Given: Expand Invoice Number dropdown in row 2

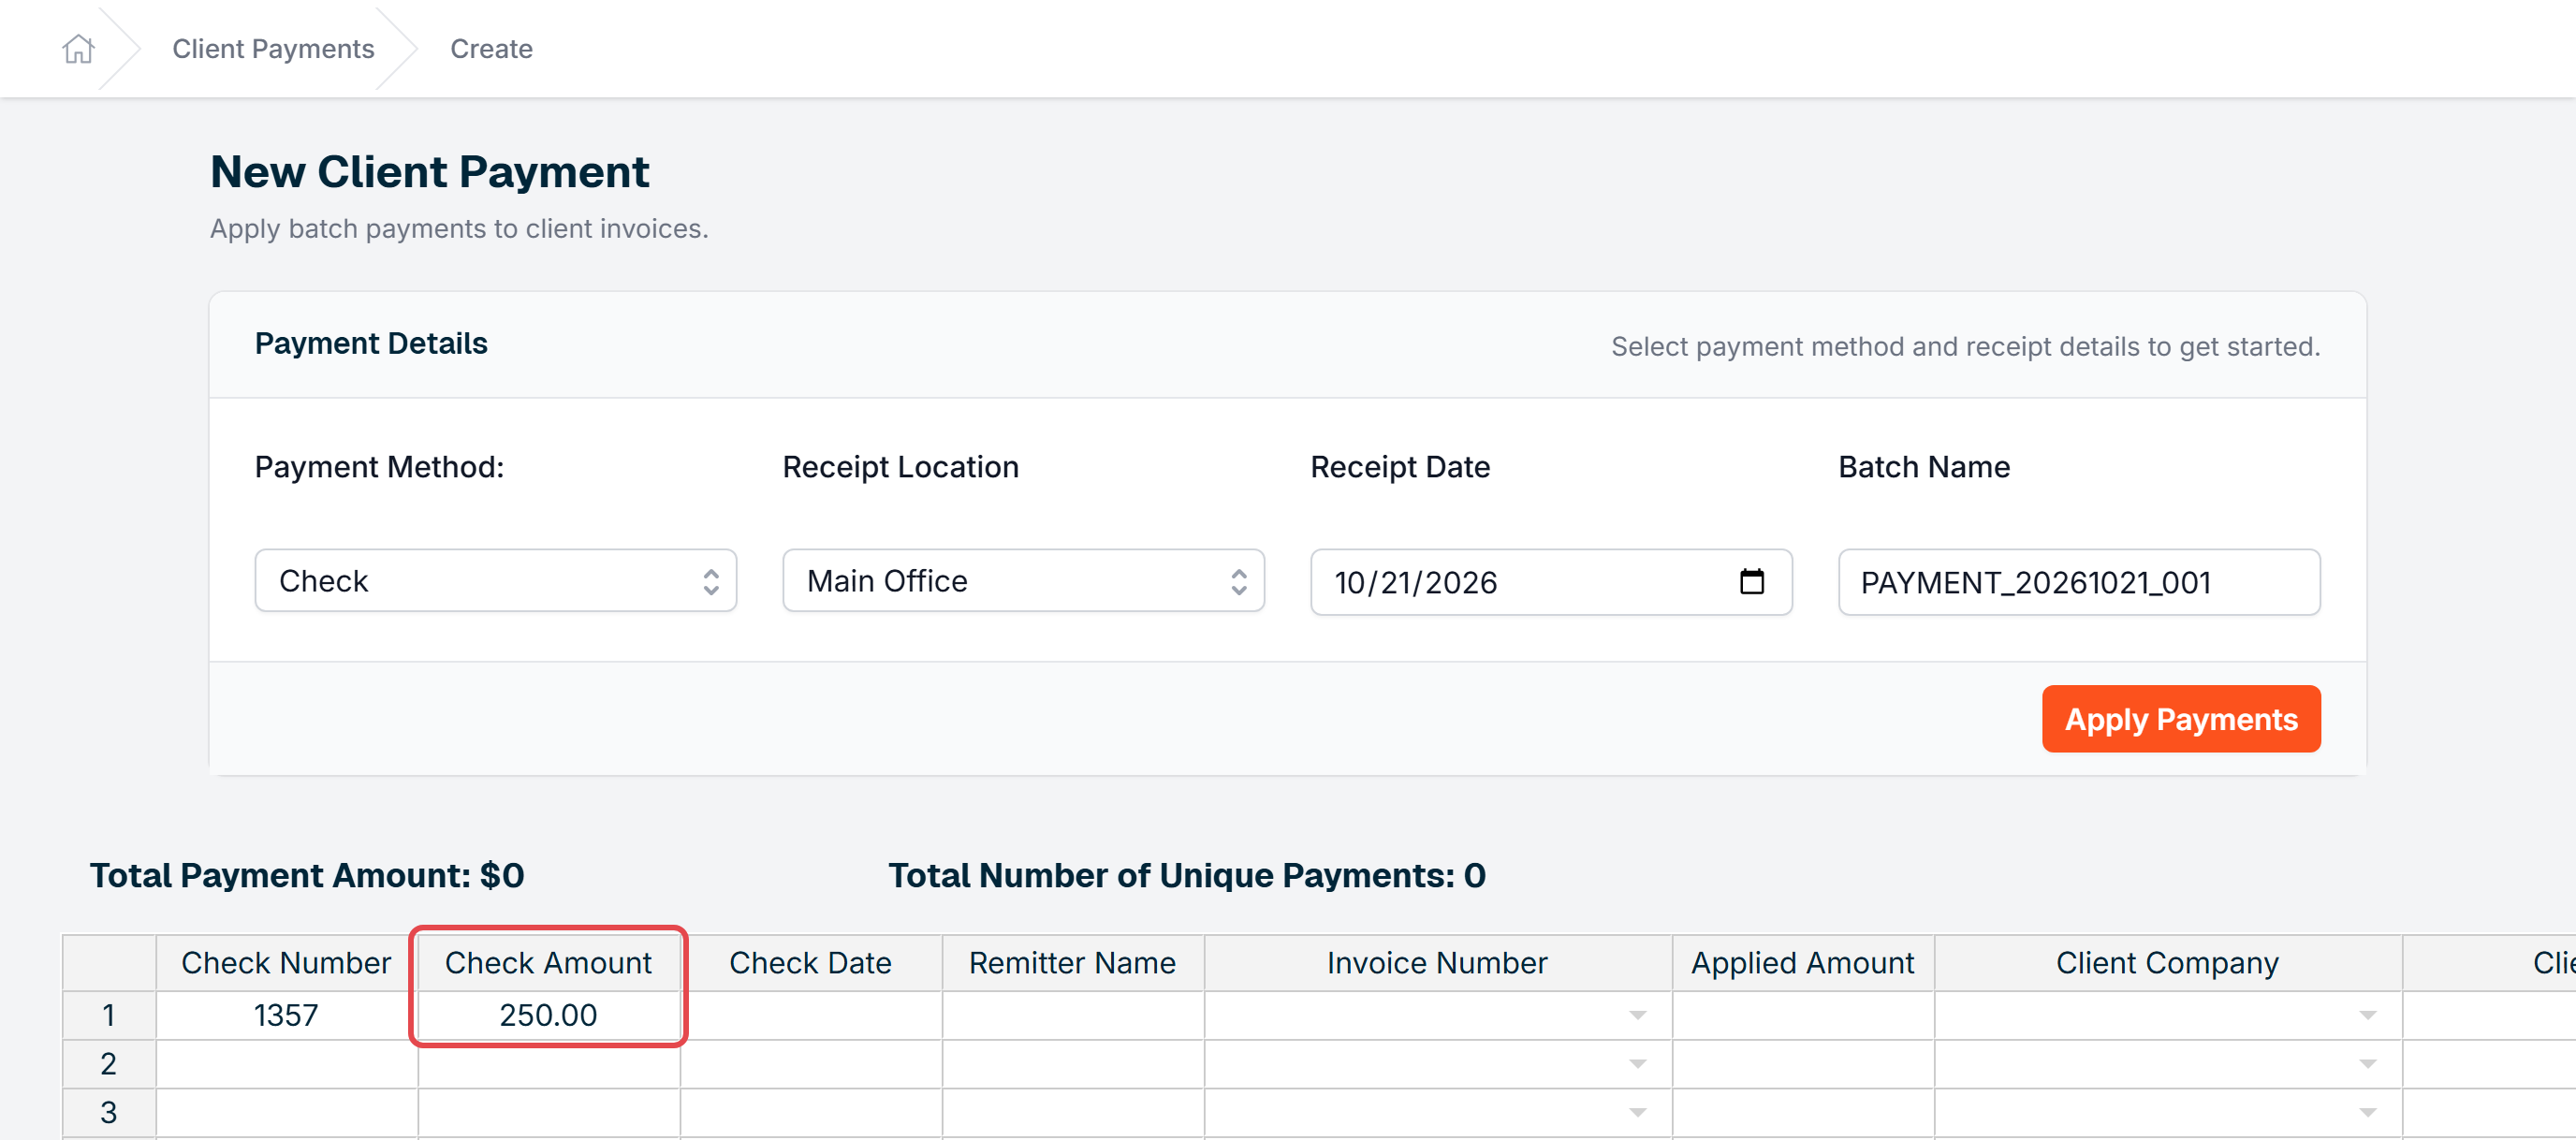Looking at the screenshot, I should [x=1637, y=1064].
